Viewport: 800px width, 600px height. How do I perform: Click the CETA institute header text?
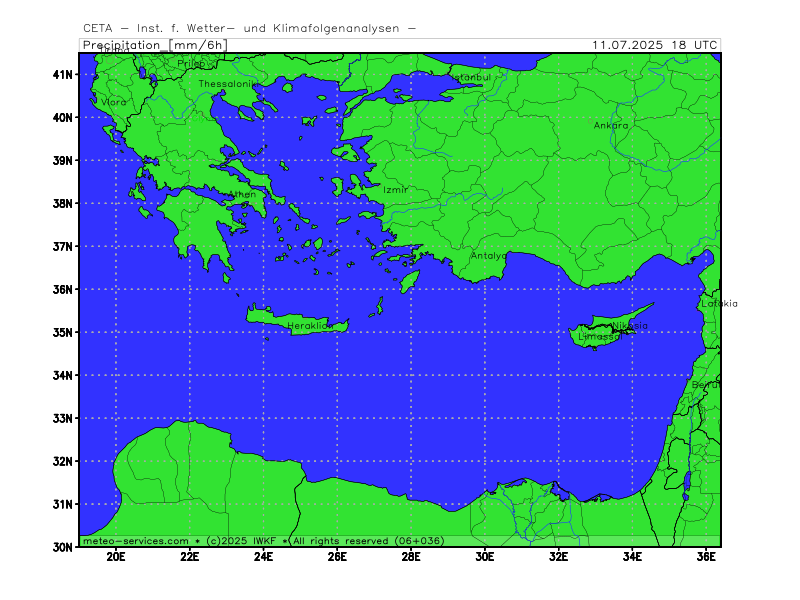pyautogui.click(x=249, y=29)
